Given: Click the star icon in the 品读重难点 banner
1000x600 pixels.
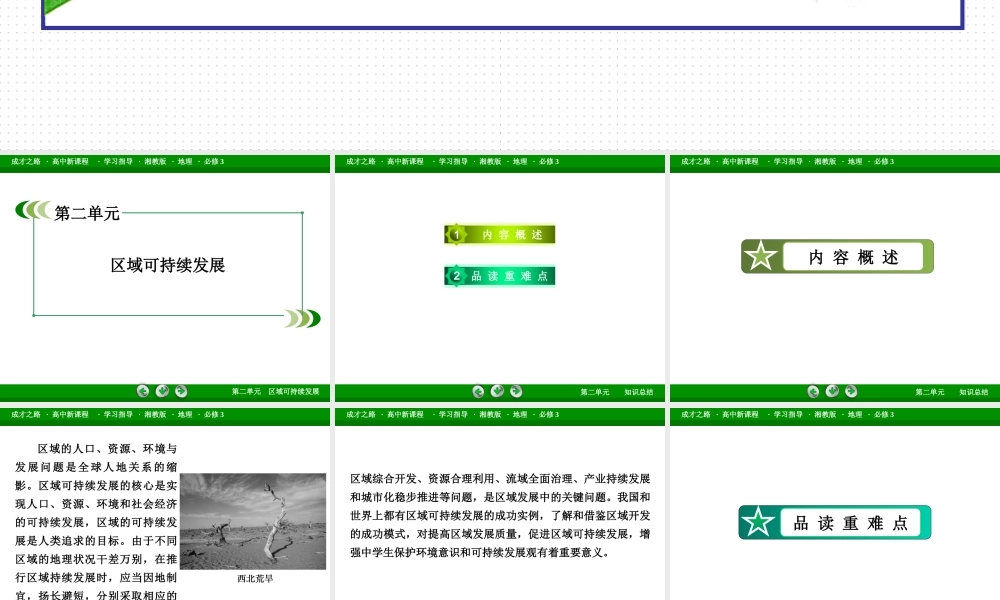Looking at the screenshot, I should click(759, 521).
